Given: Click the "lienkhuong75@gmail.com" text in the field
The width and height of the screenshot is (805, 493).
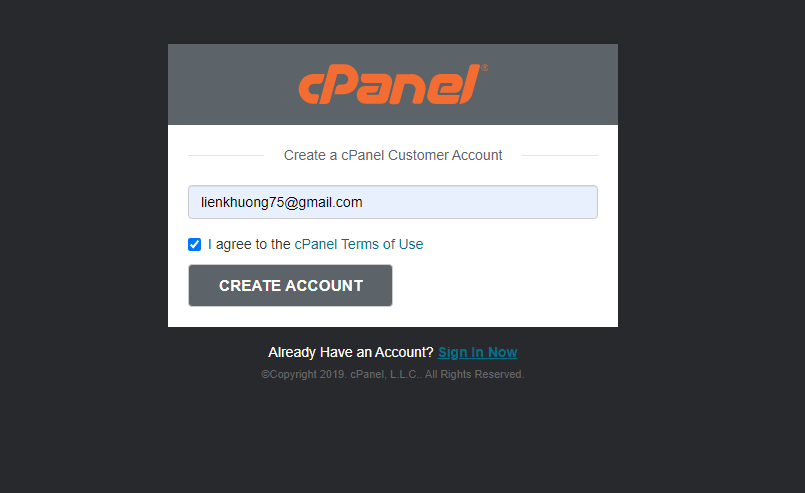Looking at the screenshot, I should [x=282, y=202].
